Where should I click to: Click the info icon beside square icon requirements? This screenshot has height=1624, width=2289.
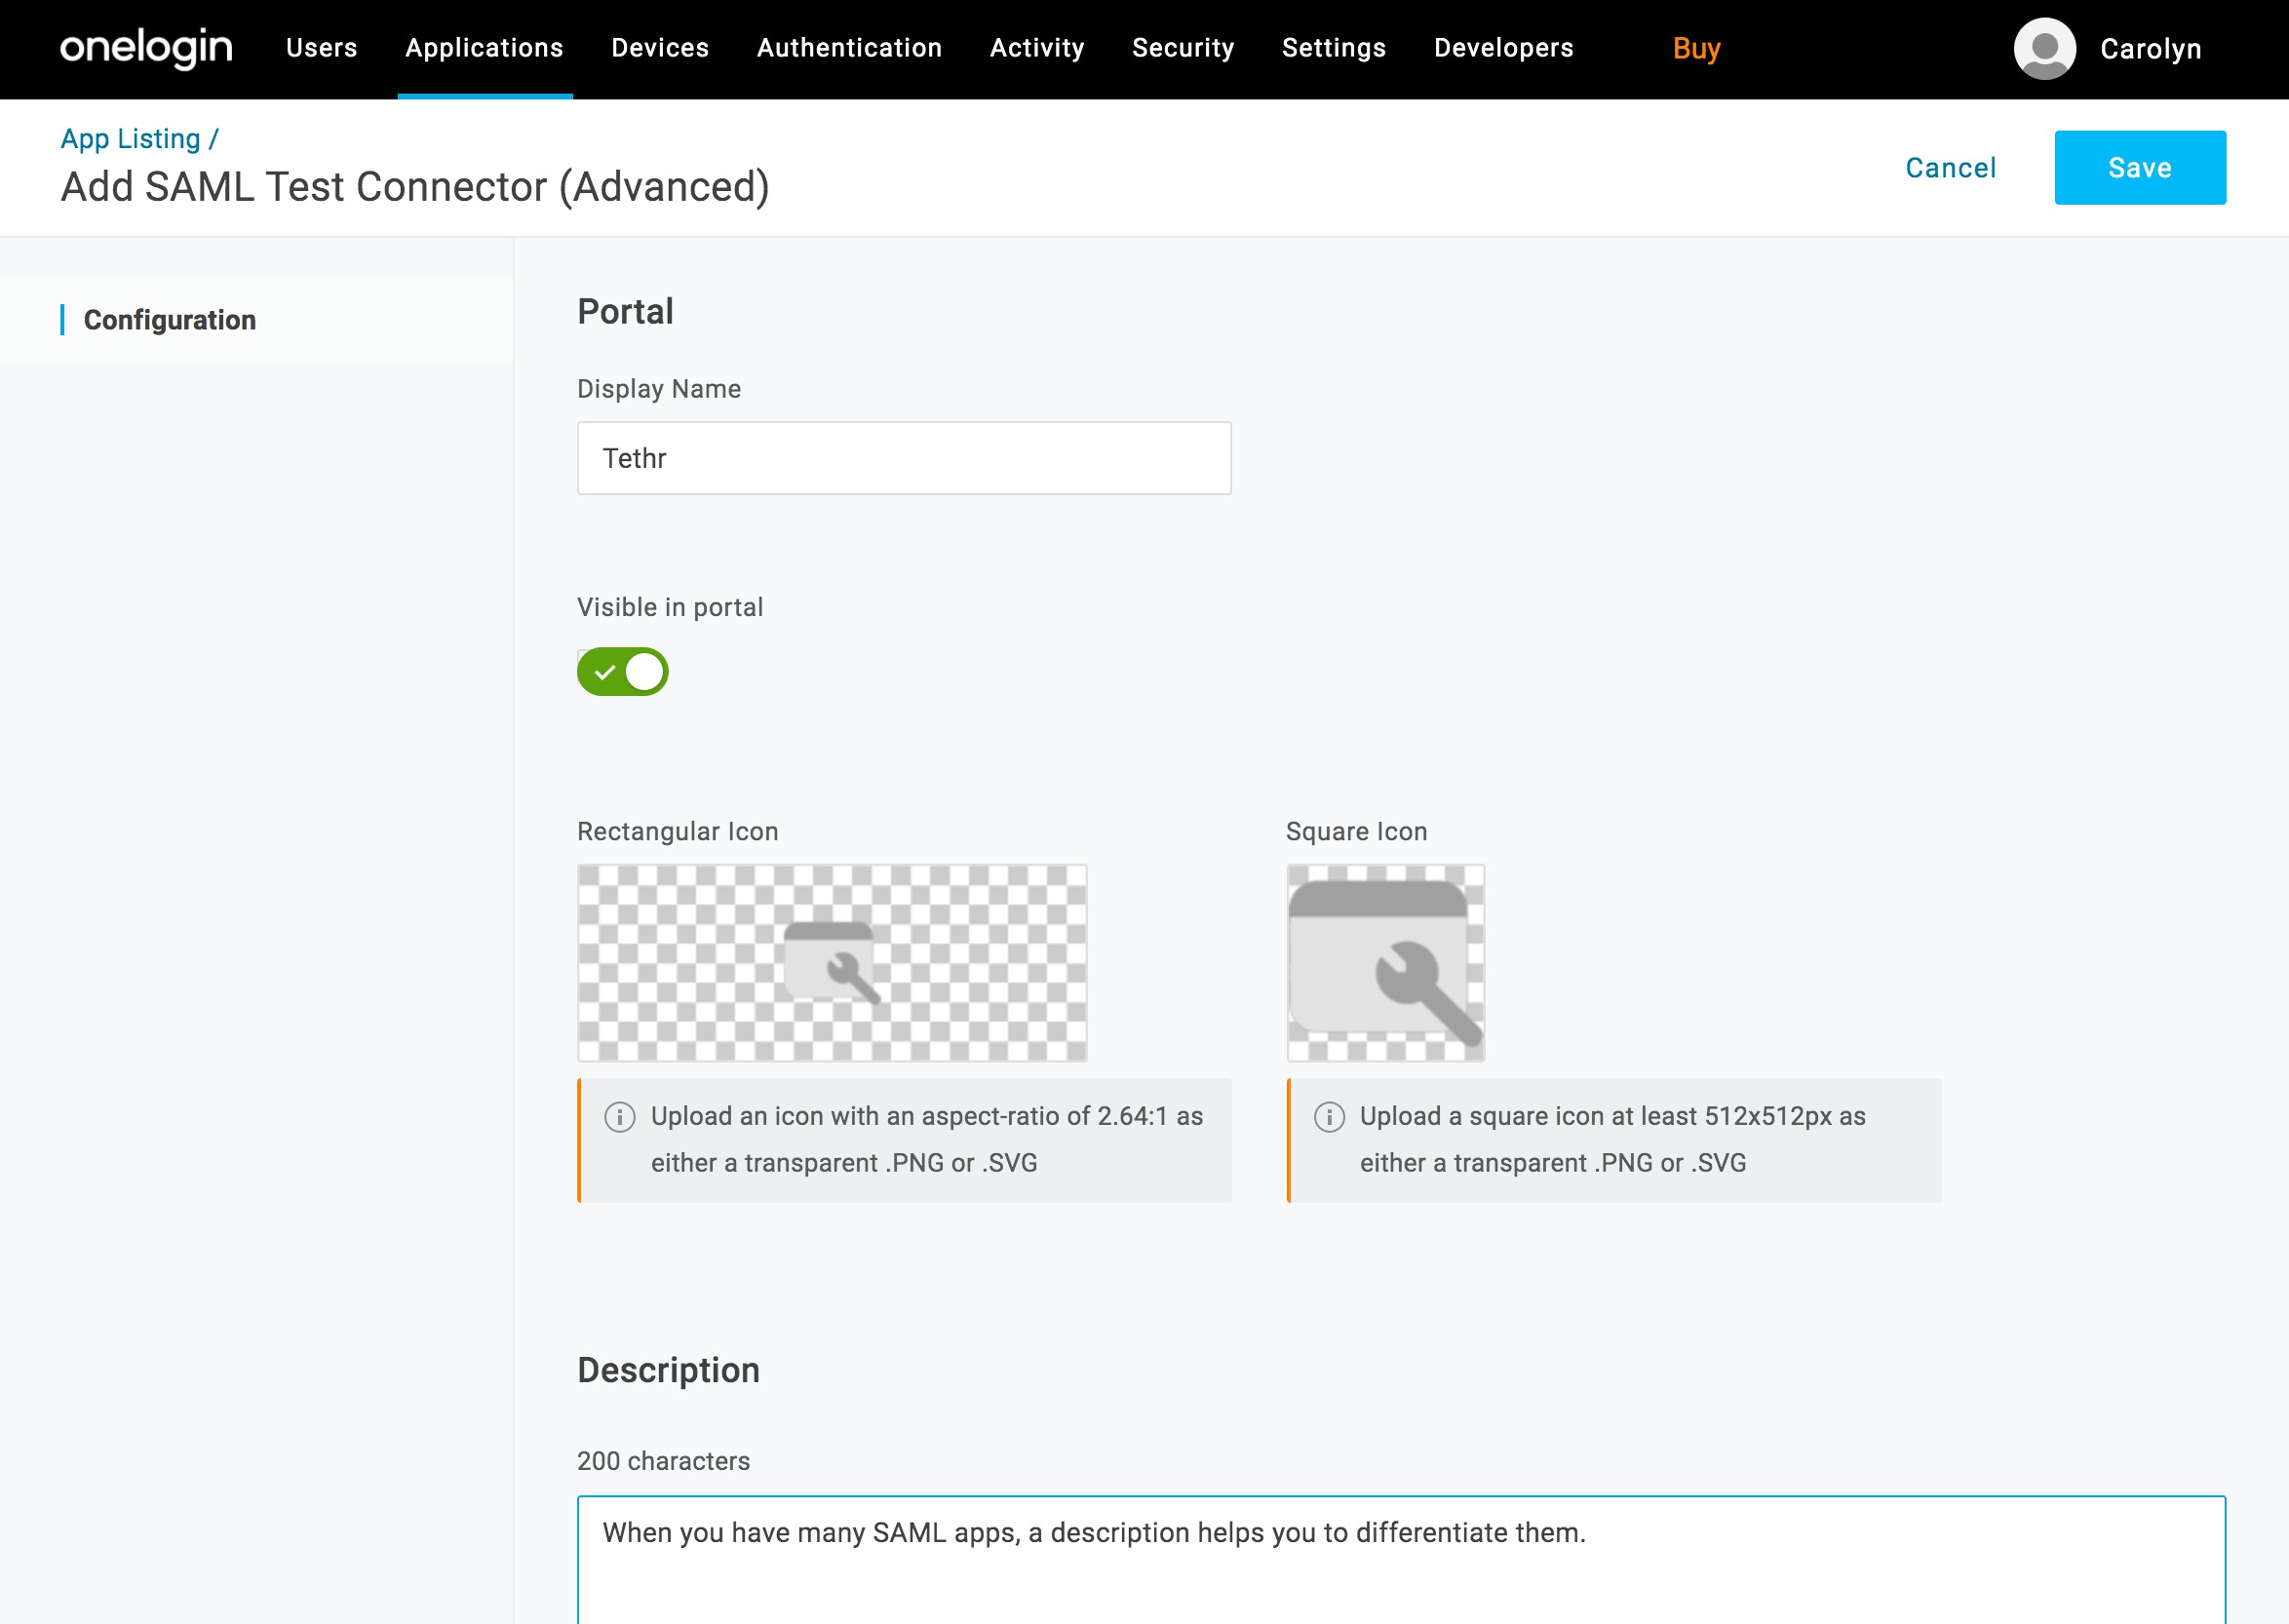1330,1116
